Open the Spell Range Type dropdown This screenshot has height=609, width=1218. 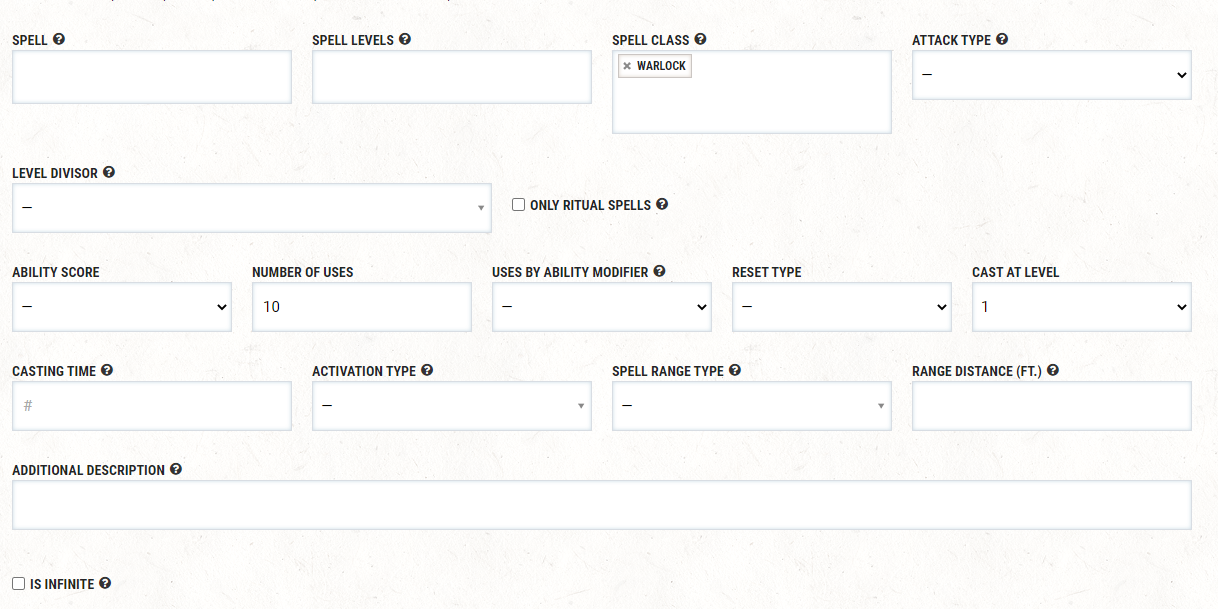tap(751, 406)
